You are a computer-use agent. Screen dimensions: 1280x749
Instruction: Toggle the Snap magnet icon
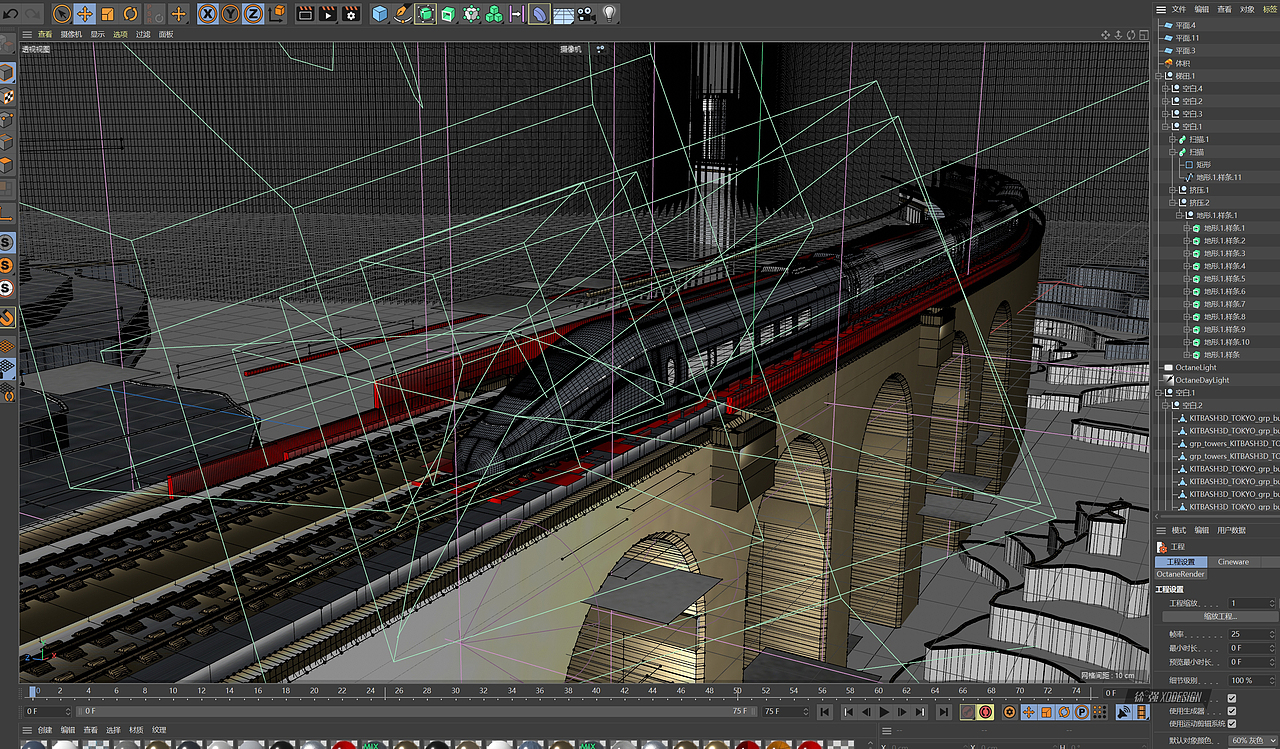point(7,319)
